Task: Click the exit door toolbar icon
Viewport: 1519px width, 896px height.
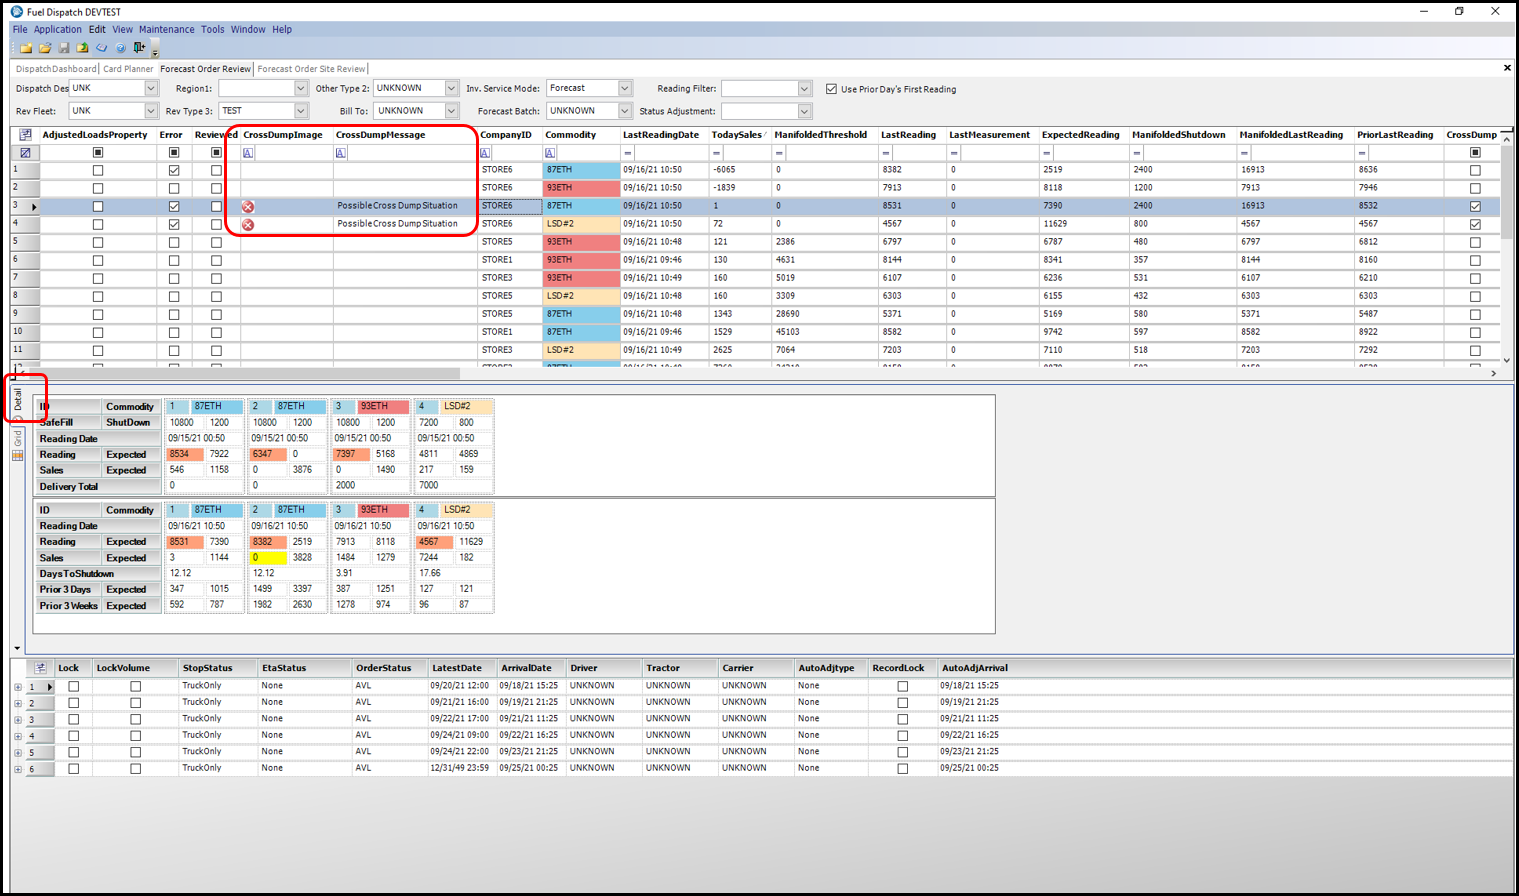Action: coord(139,48)
